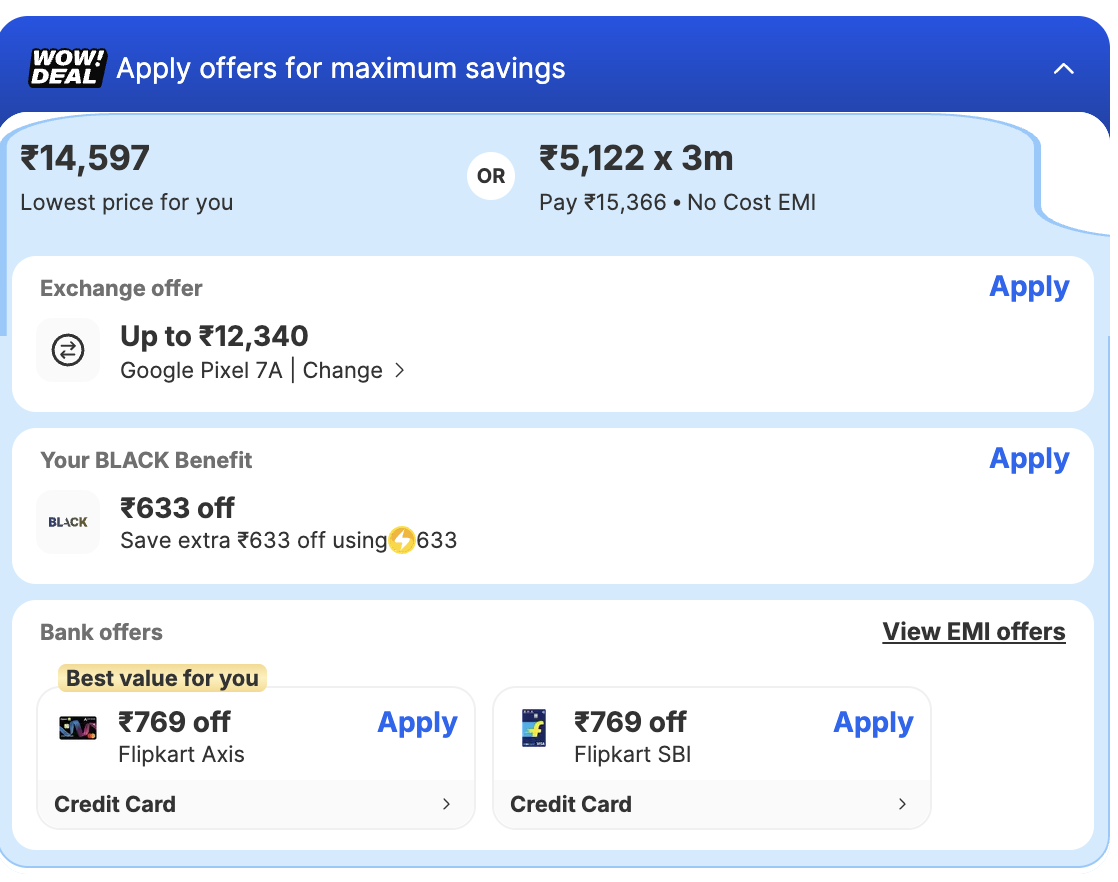Viewport: 1118px width, 882px height.
Task: Click the OR separator circle
Action: coord(491,176)
